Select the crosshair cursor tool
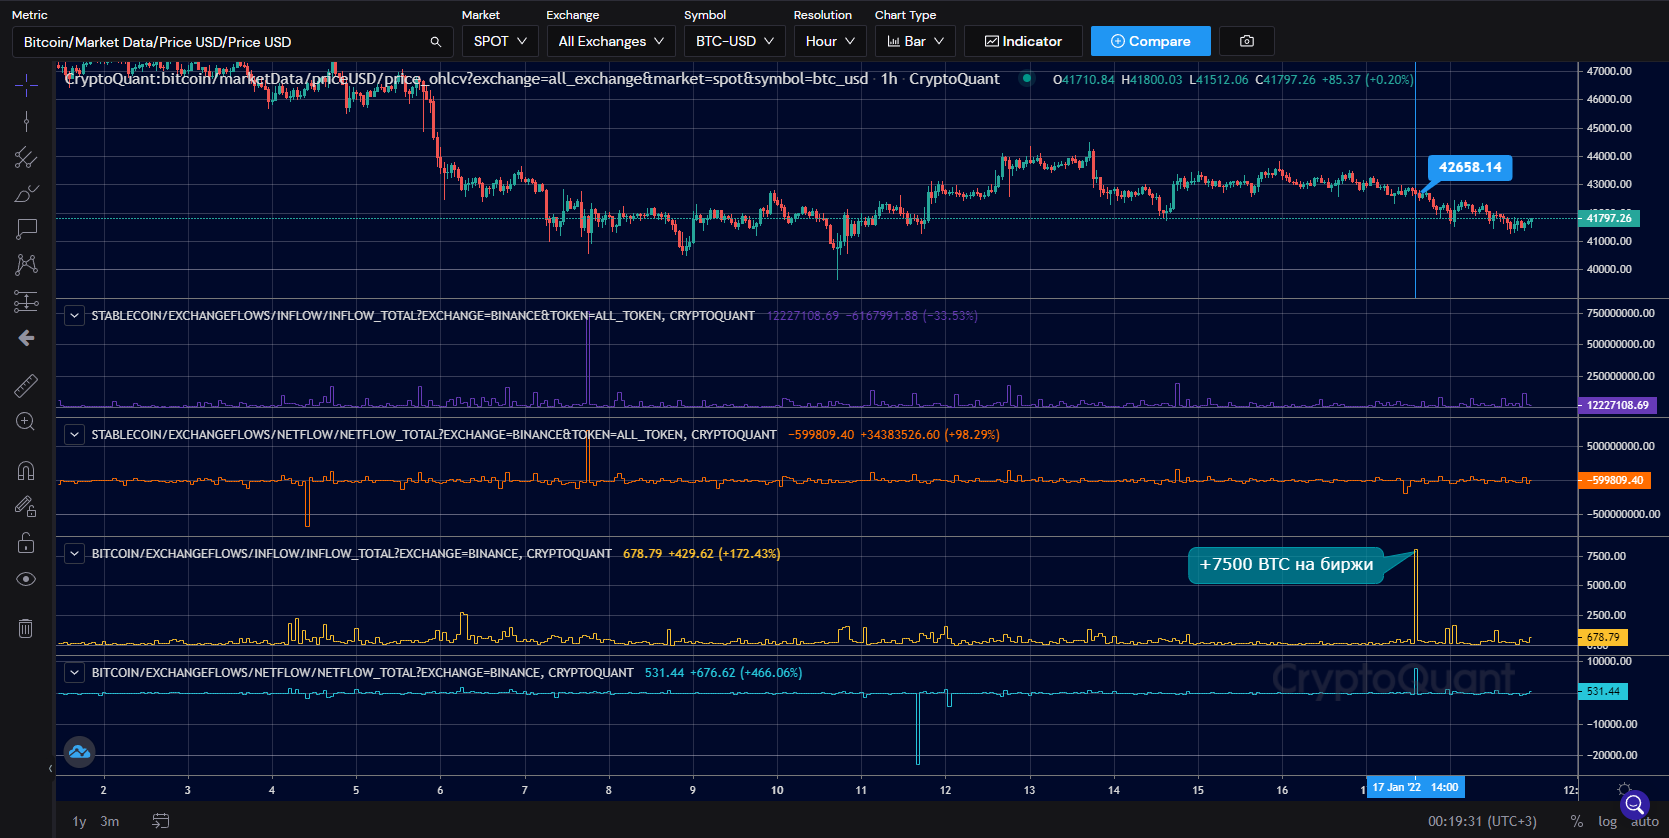 (x=26, y=85)
